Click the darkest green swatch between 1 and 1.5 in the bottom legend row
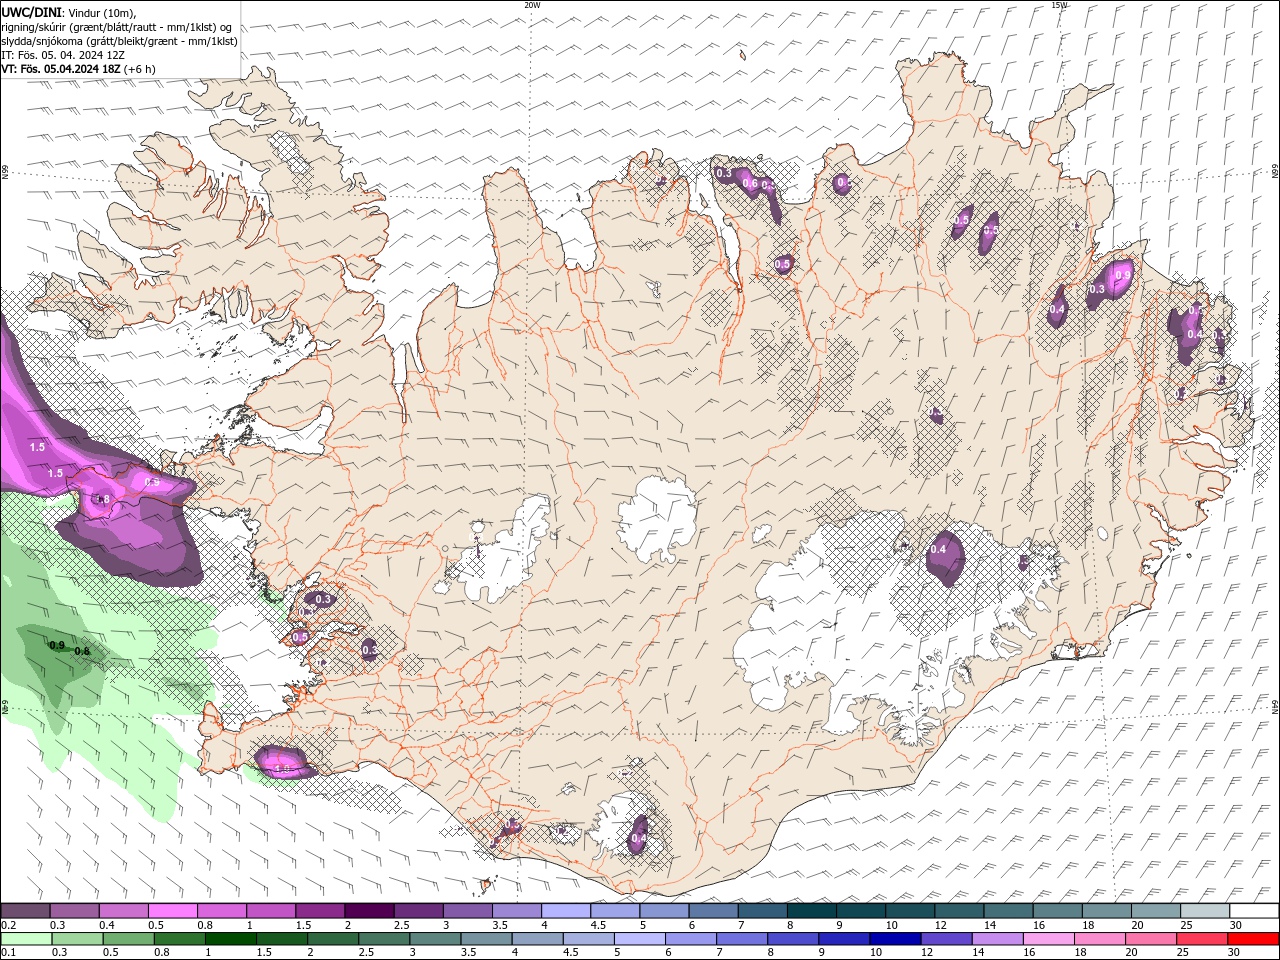 coord(230,939)
